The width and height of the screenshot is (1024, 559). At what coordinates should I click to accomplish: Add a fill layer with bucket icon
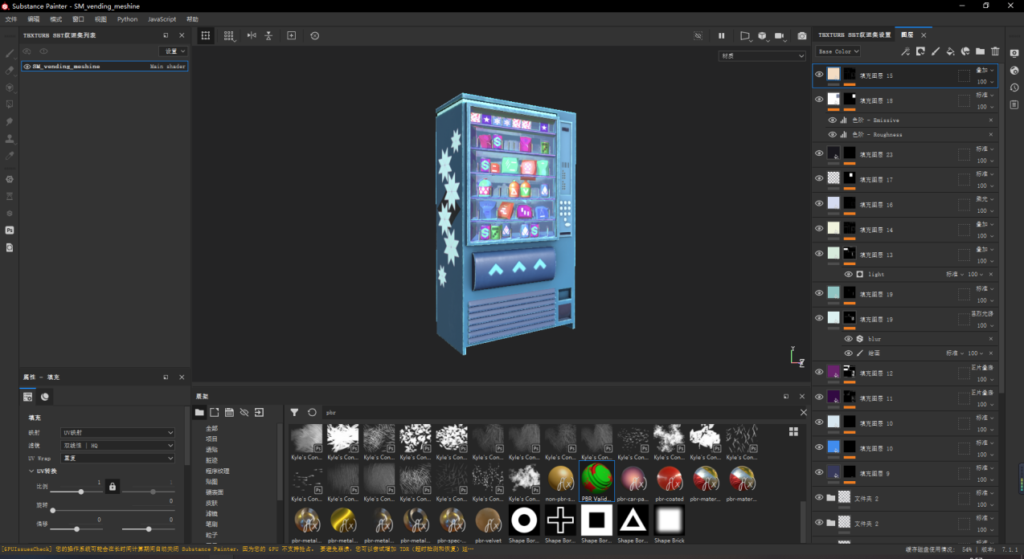(x=950, y=51)
